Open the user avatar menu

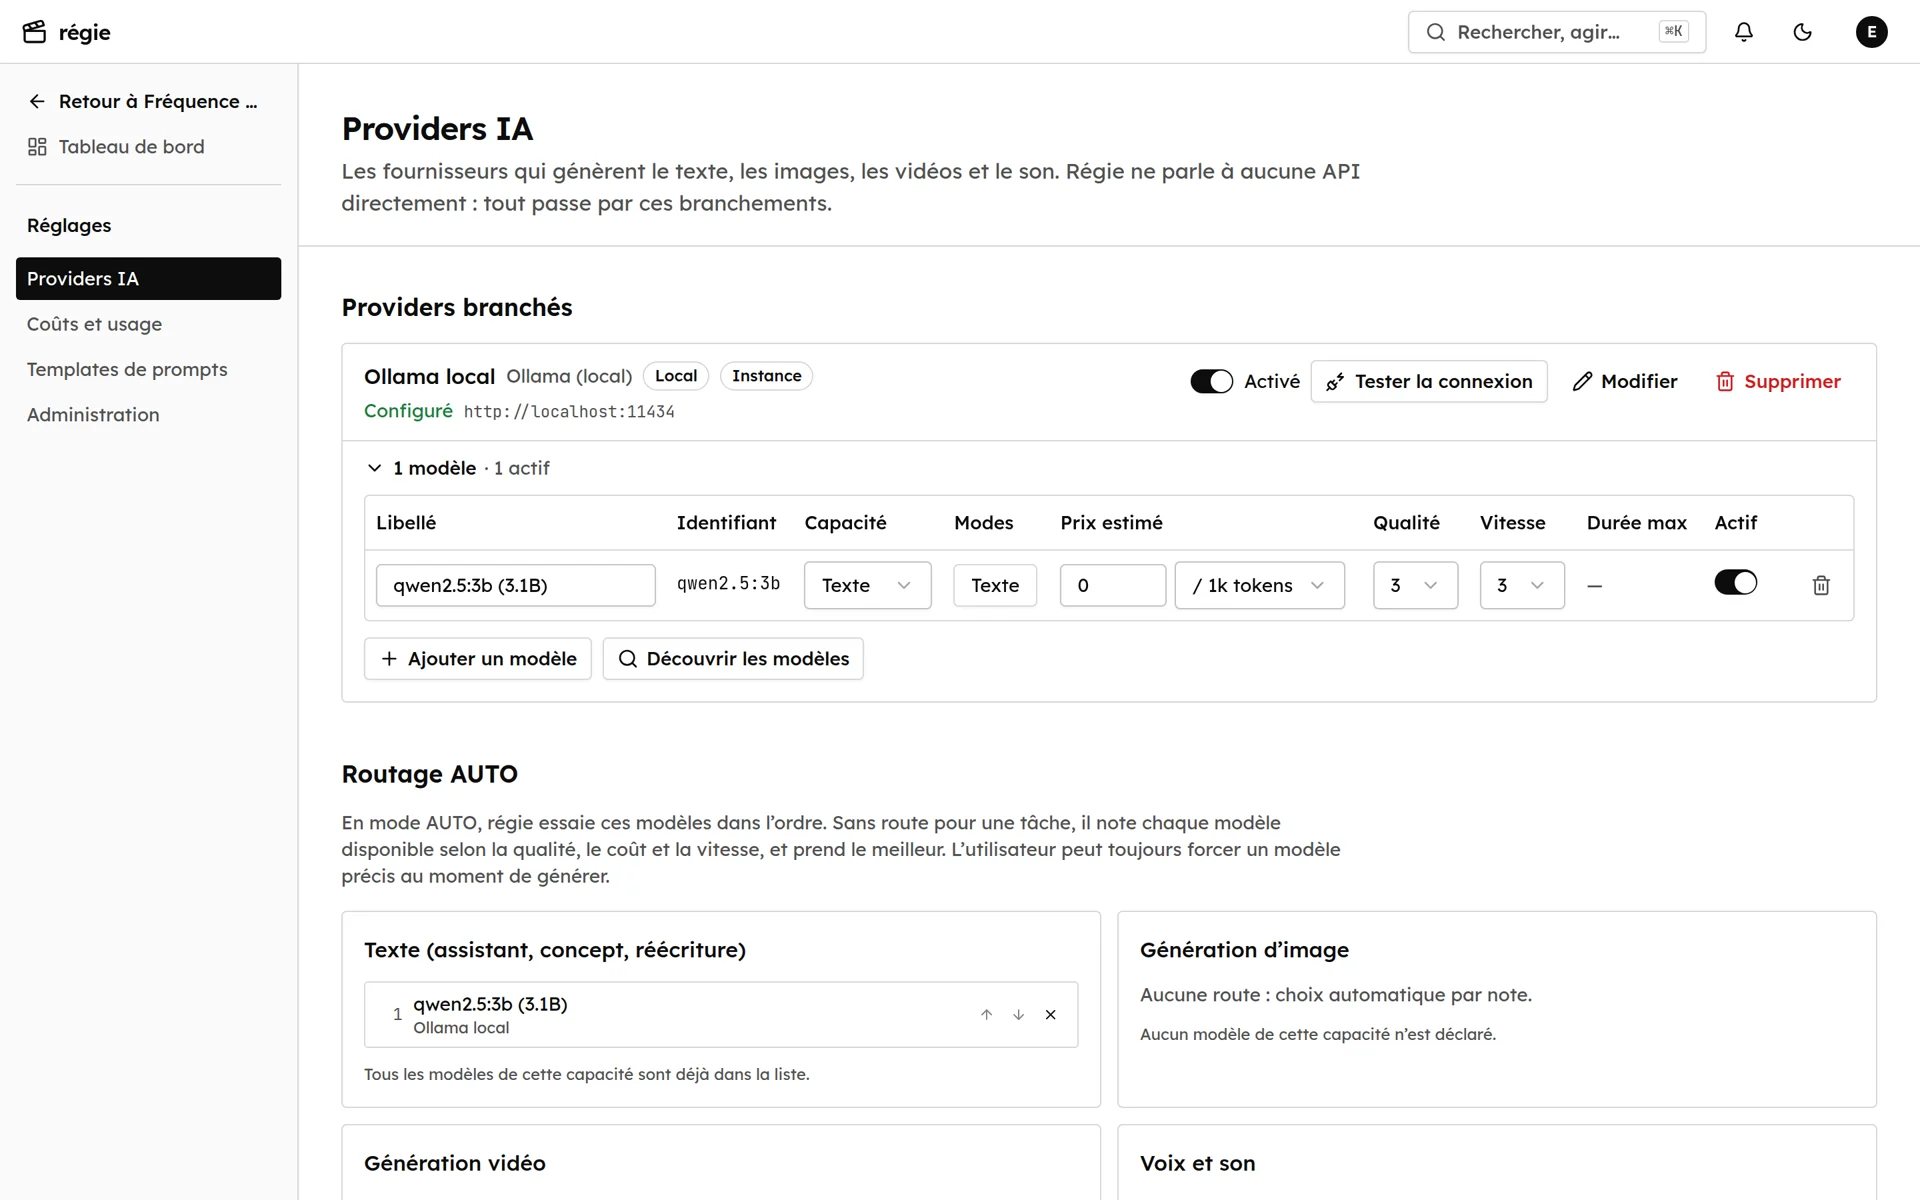coord(1871,32)
